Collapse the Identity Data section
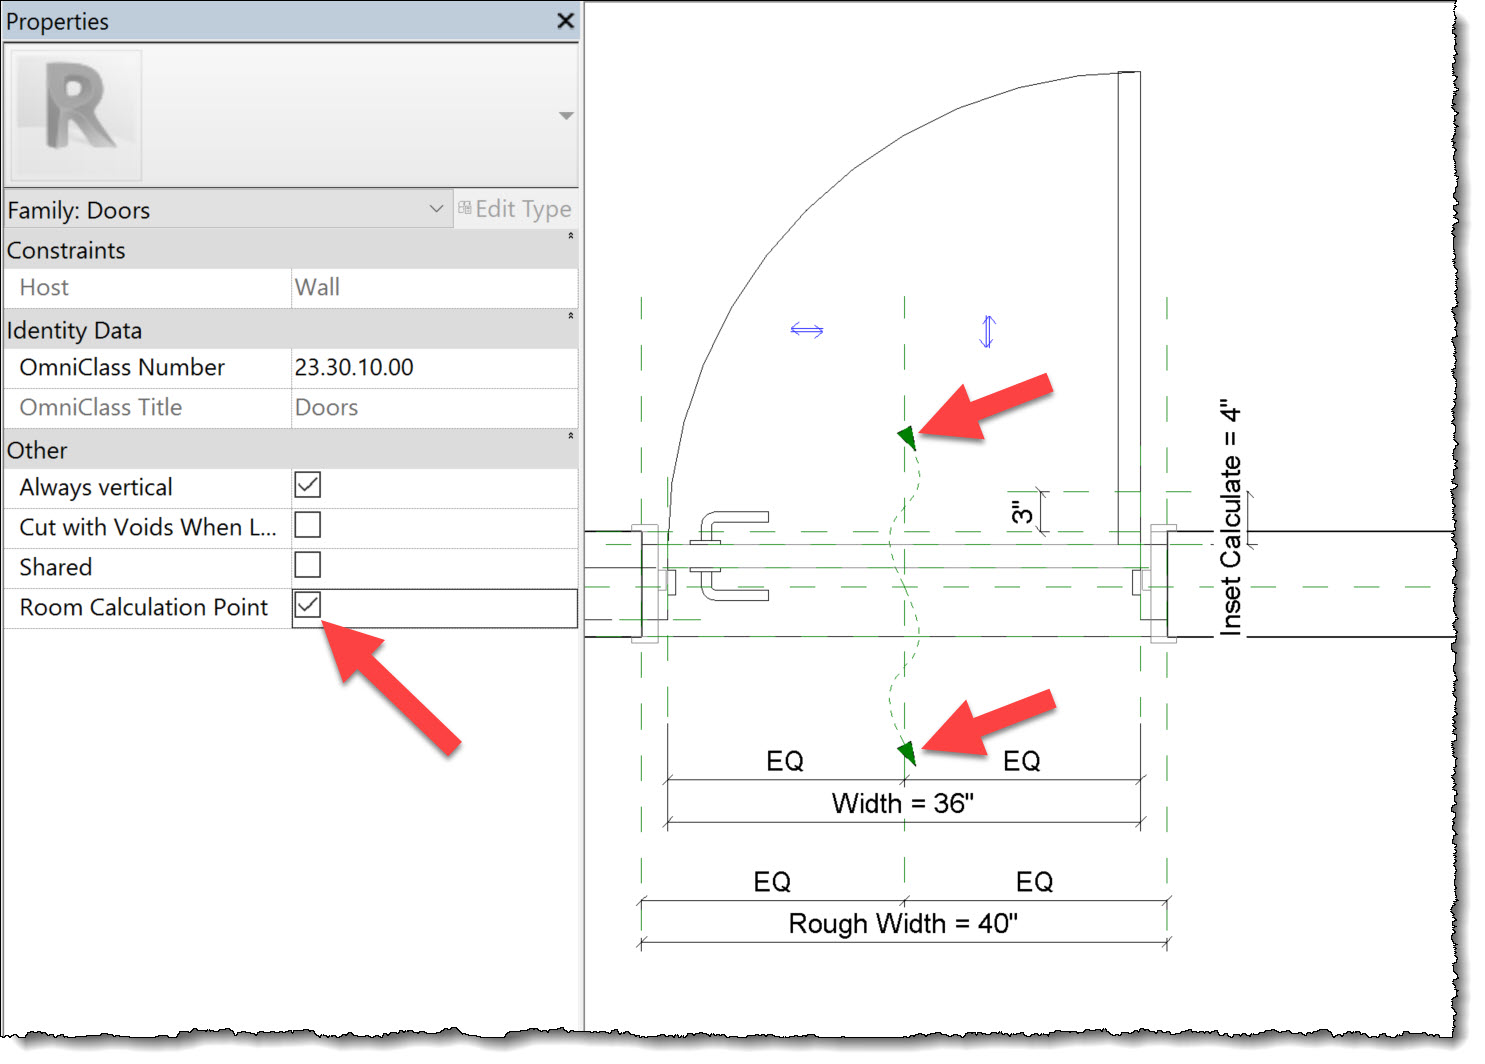This screenshot has width=1485, height=1064. point(570,317)
